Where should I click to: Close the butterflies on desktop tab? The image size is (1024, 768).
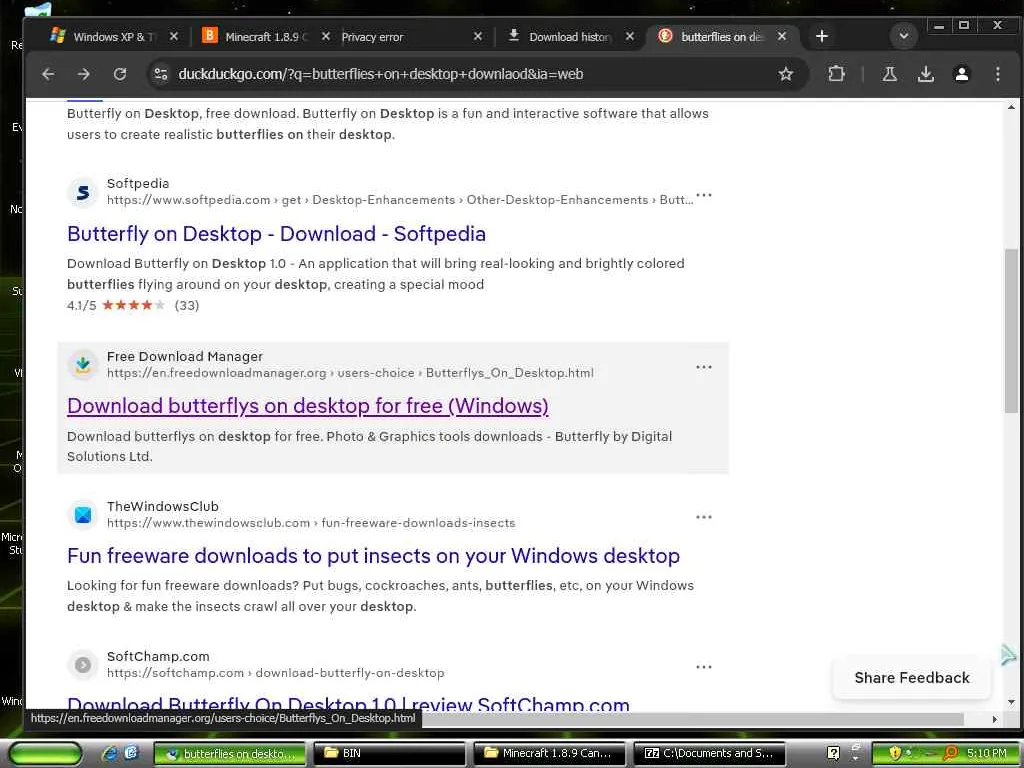click(x=782, y=37)
